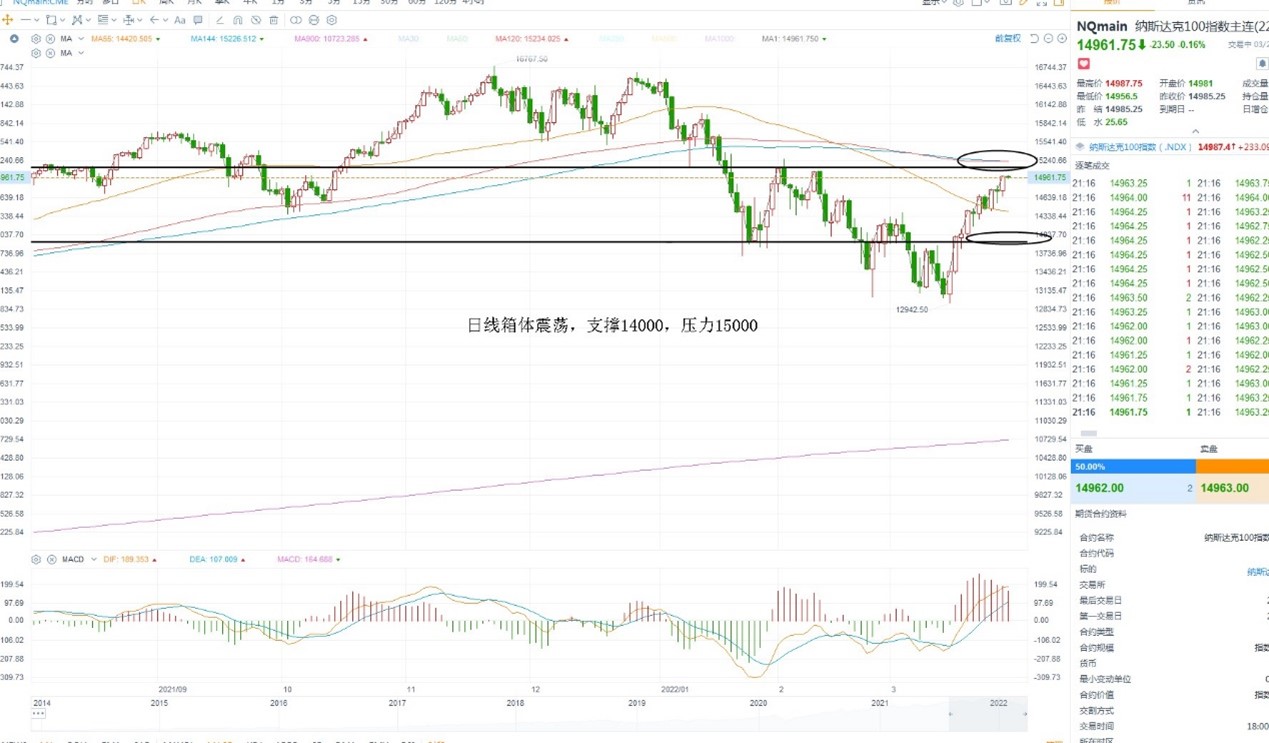The height and width of the screenshot is (743, 1269).
Task: Remove the MACD indicator panel
Action: click(51, 560)
